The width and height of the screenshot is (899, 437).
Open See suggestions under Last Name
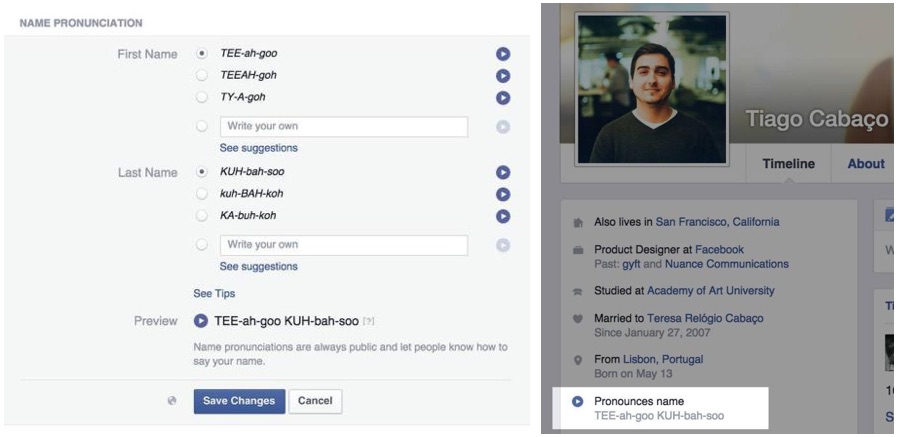point(259,267)
